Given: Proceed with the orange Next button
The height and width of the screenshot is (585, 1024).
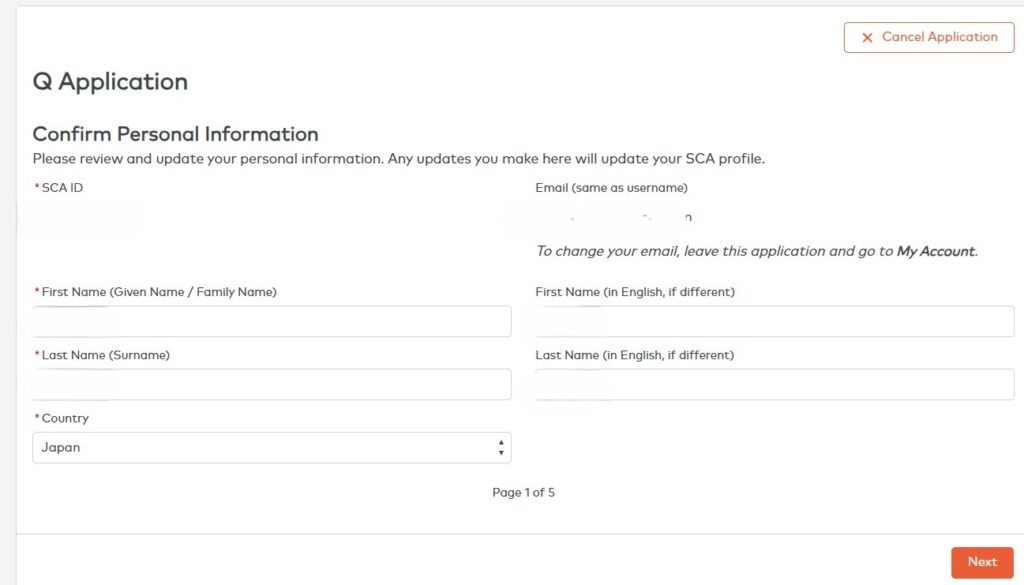Looking at the screenshot, I should click(x=982, y=562).
